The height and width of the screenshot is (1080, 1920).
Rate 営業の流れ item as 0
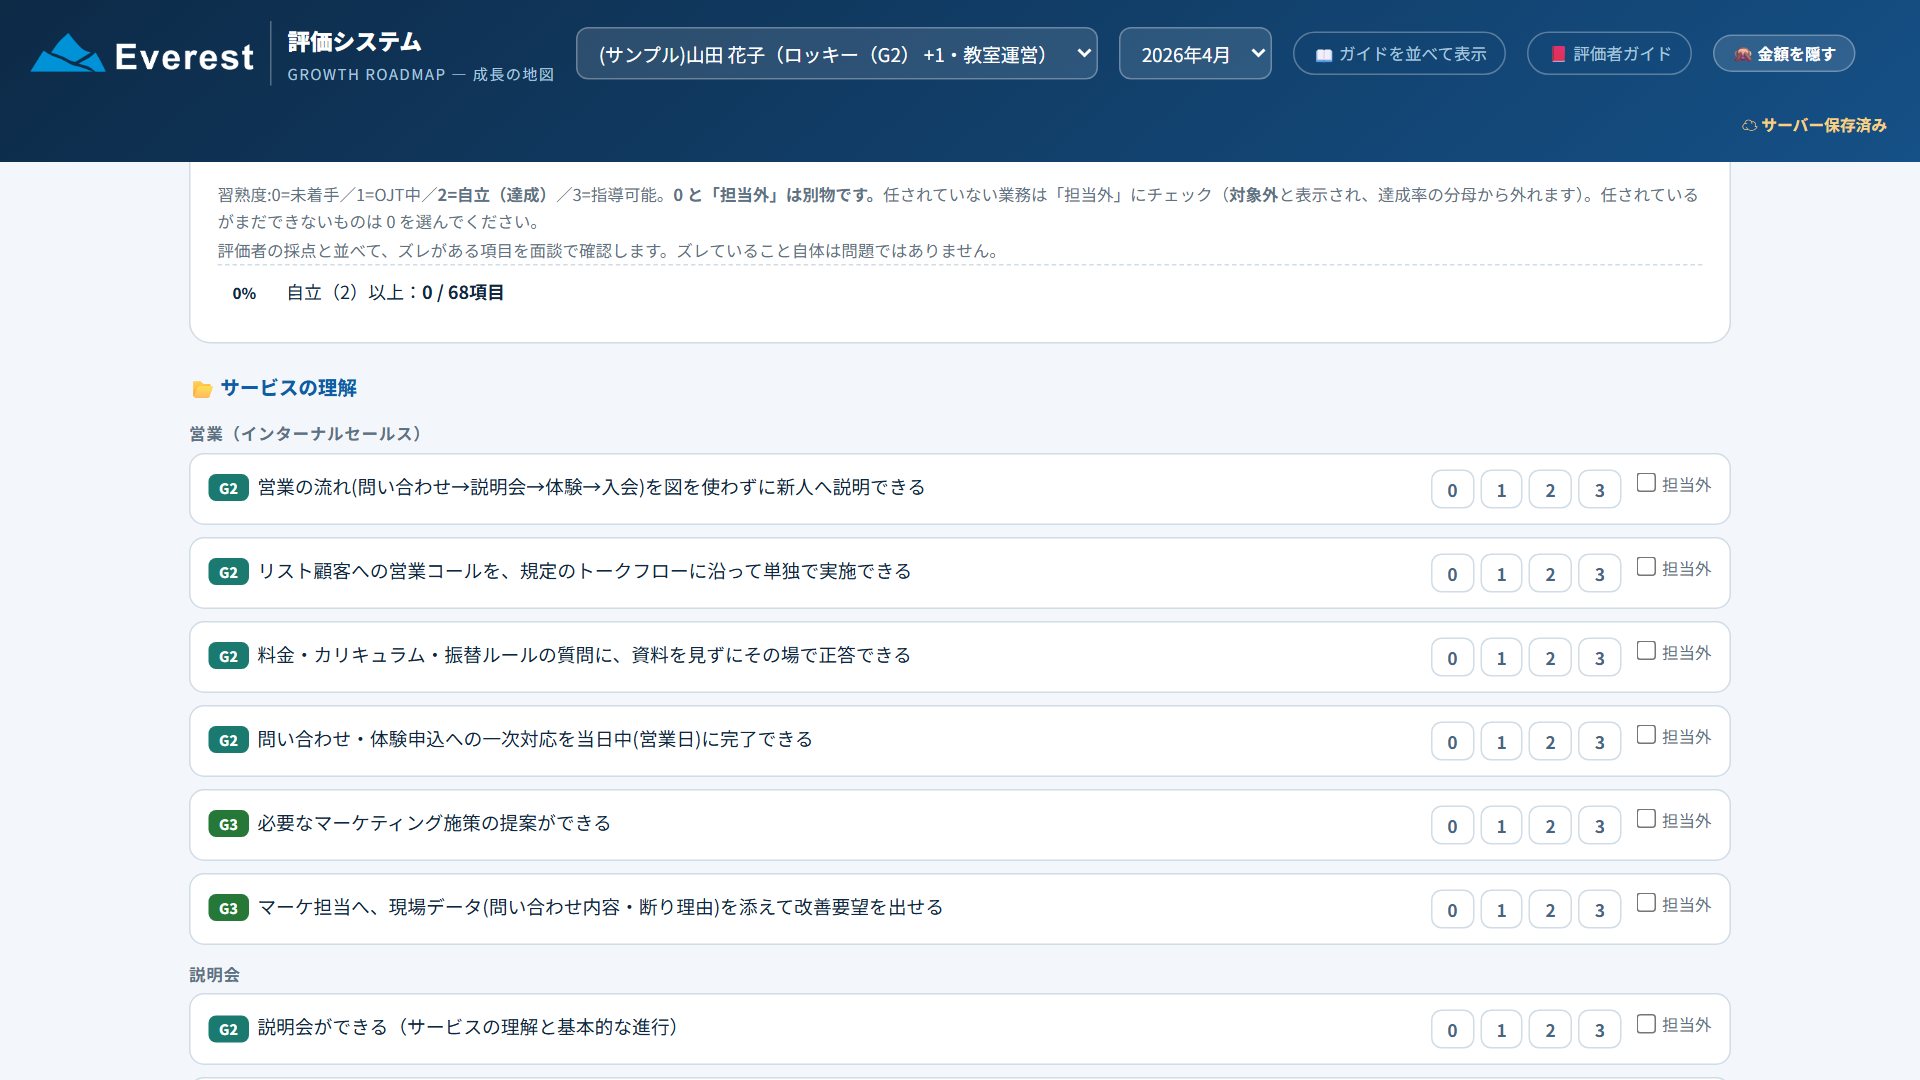[1452, 490]
